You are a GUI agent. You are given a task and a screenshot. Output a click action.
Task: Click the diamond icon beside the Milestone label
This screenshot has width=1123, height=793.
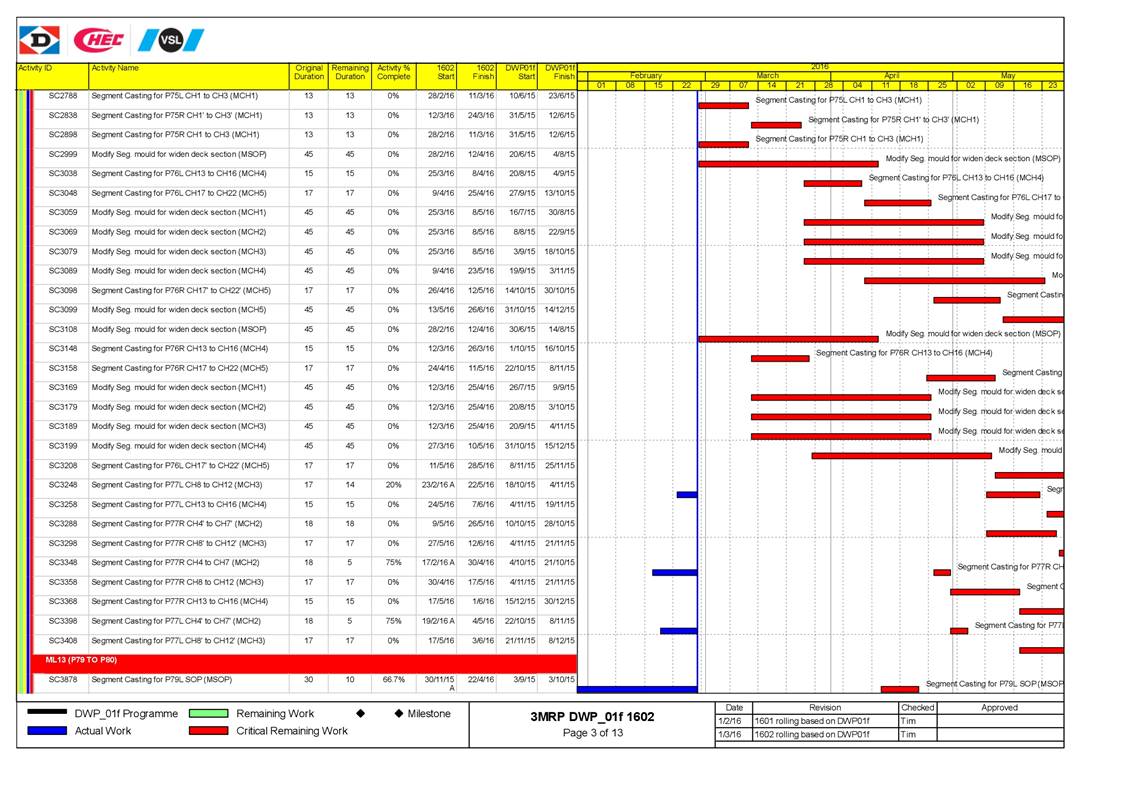(399, 713)
